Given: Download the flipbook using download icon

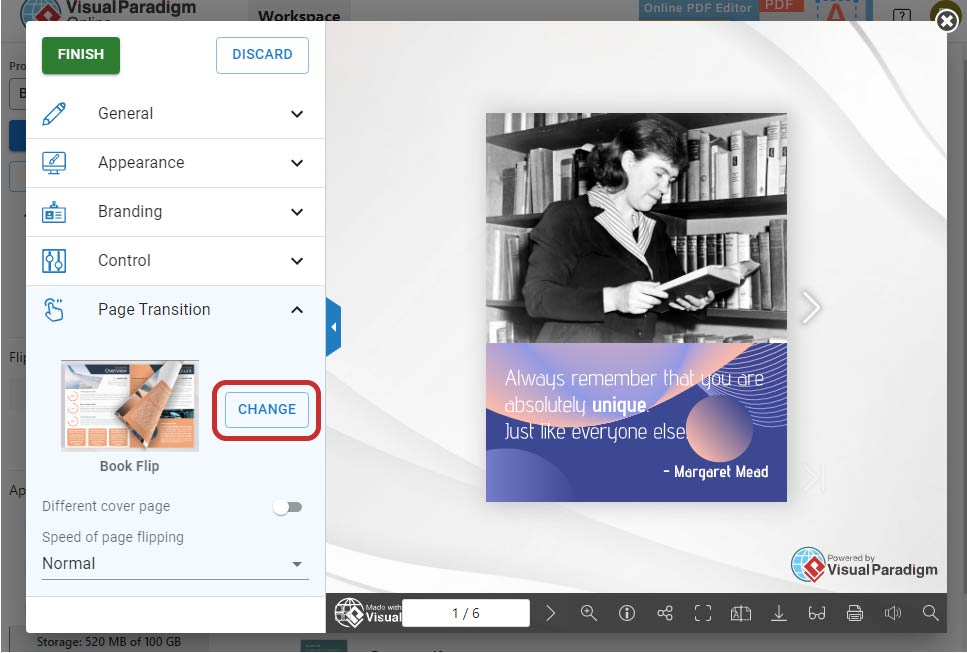Looking at the screenshot, I should 779,613.
